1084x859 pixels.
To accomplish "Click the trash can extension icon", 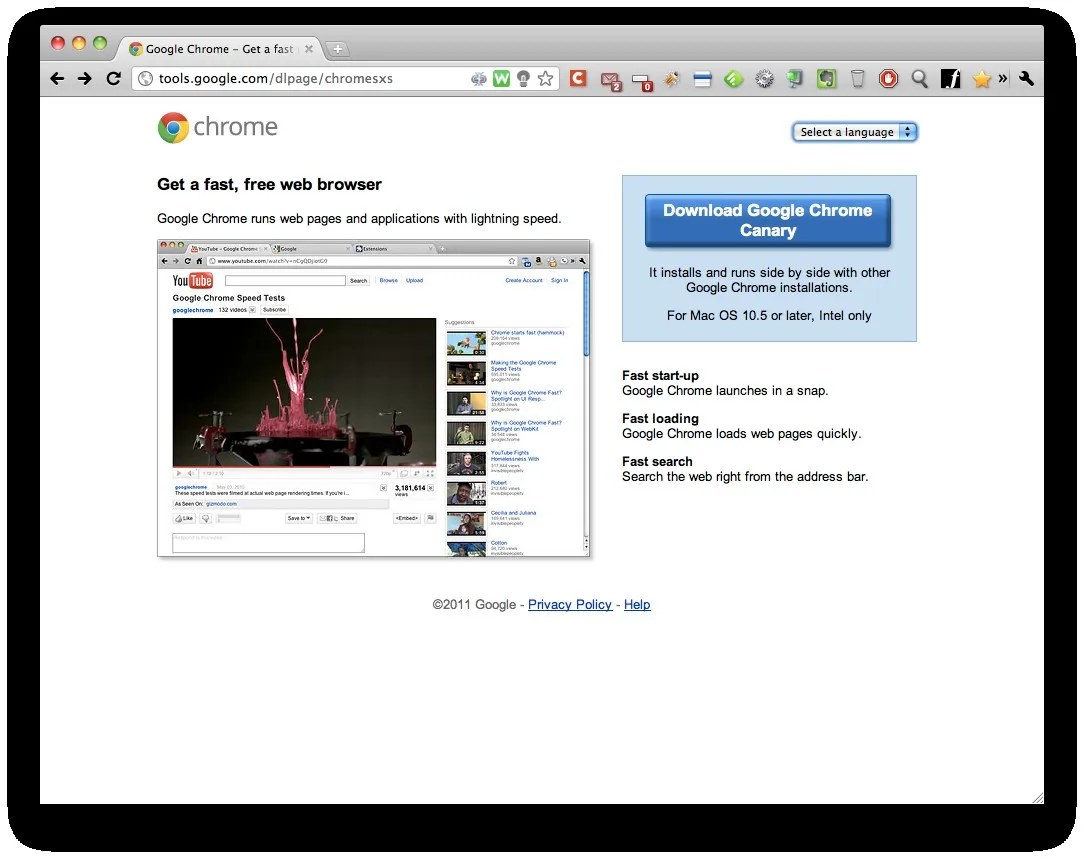I will 857,79.
